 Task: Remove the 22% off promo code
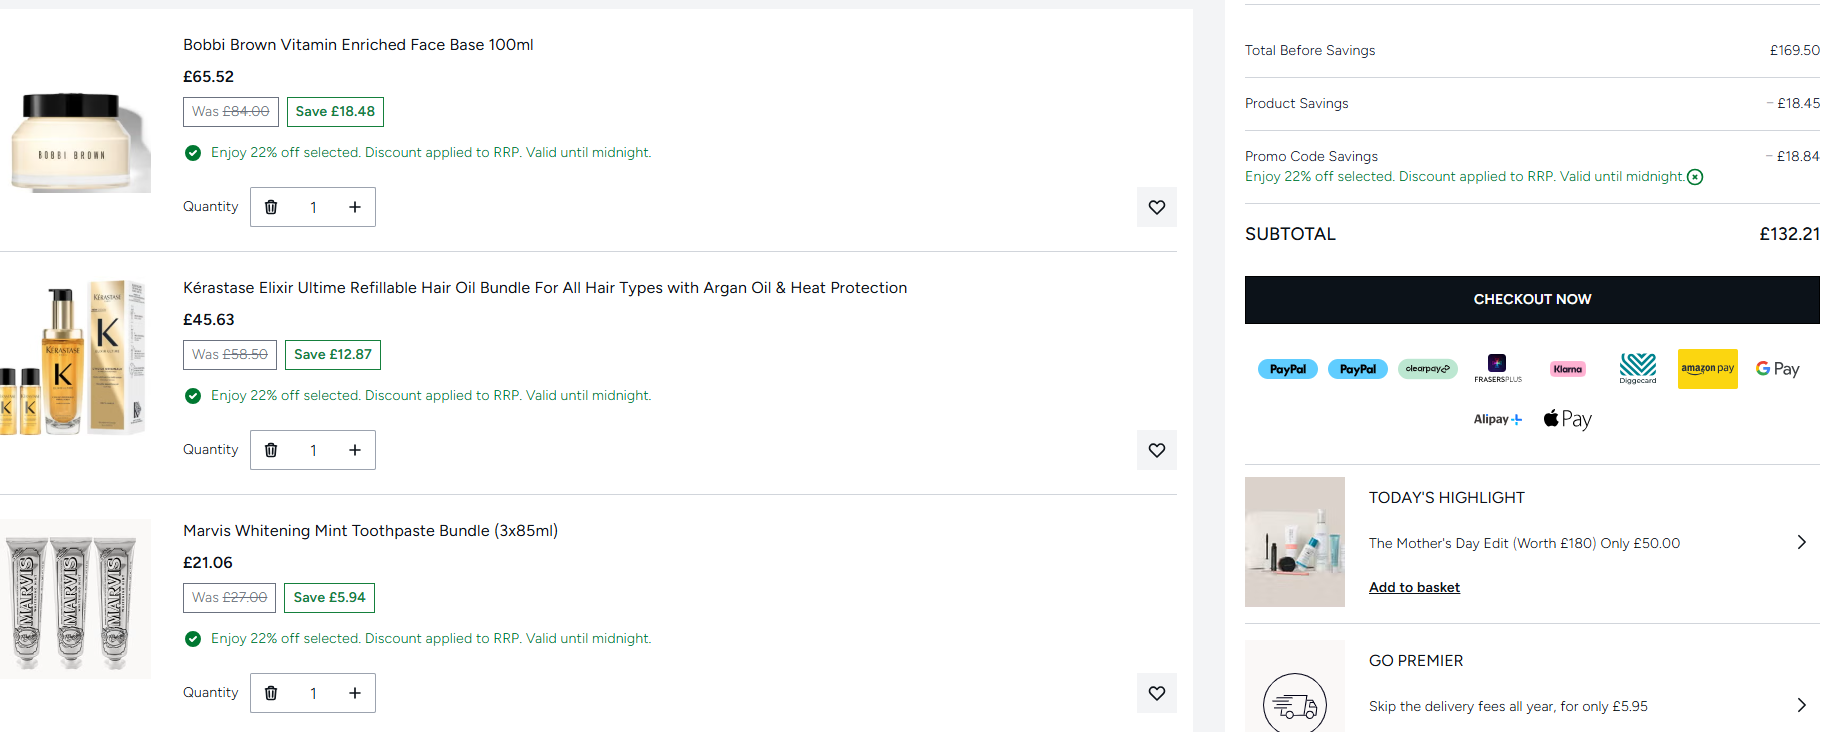point(1695,177)
